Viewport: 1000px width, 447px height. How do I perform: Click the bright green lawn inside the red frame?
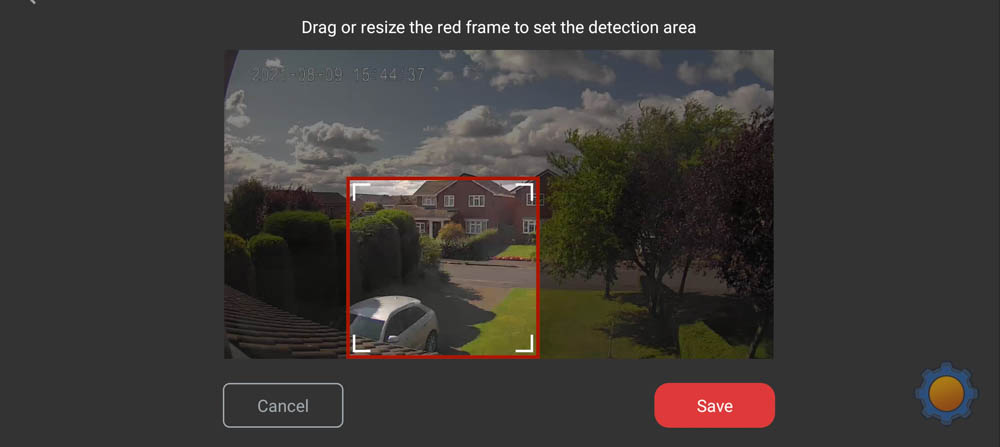(505, 322)
